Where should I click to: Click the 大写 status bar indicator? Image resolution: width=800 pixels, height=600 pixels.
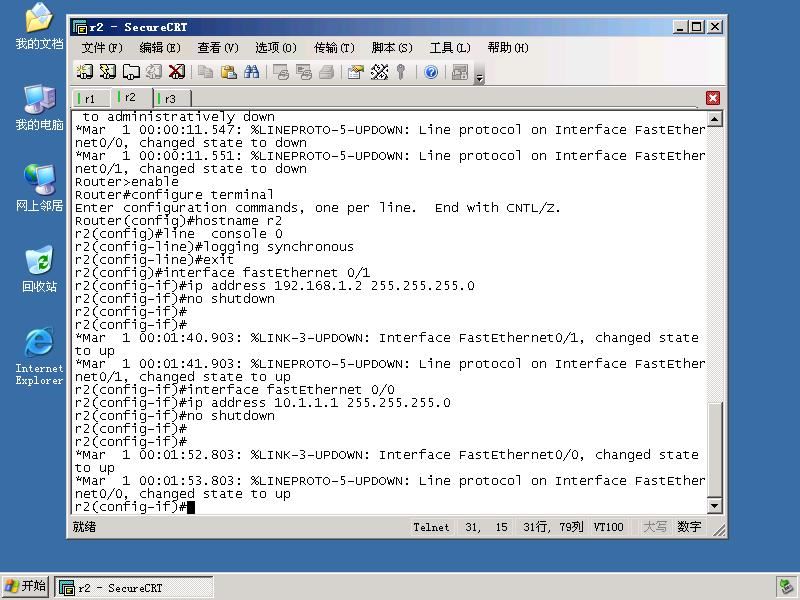pos(655,527)
